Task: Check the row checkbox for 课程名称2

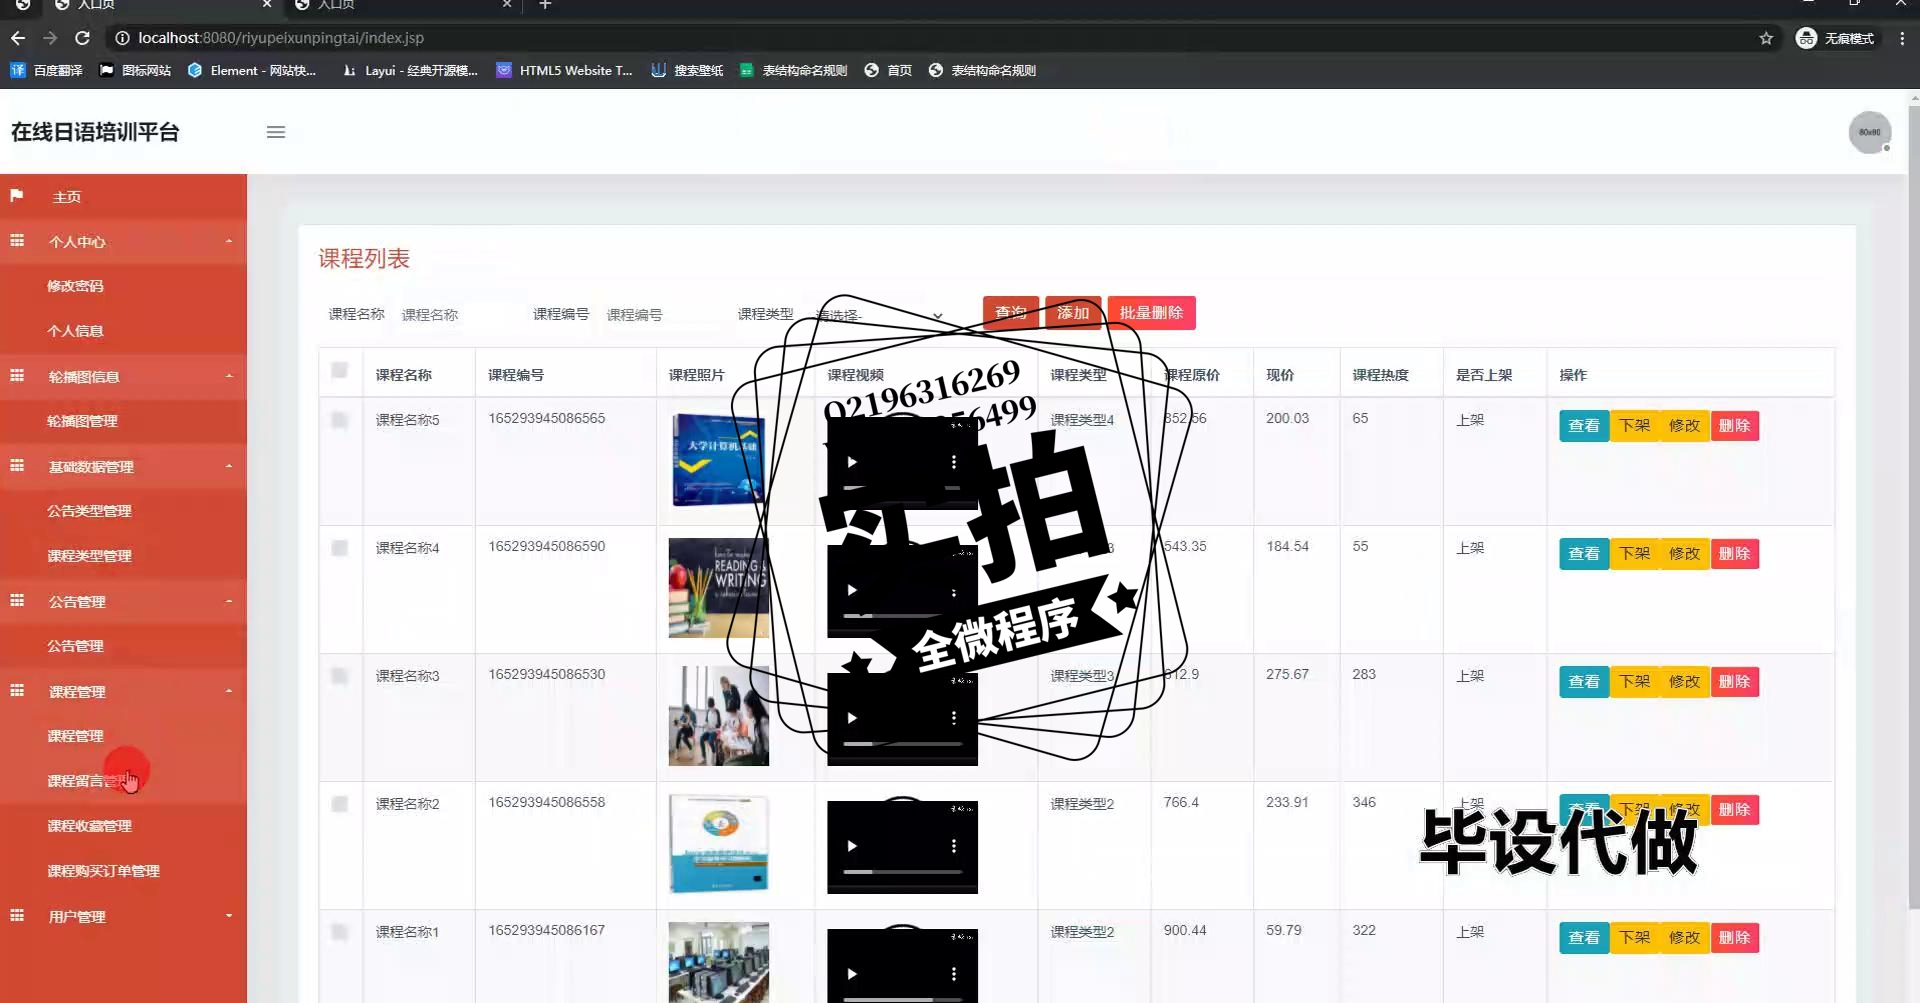Action: coord(340,804)
